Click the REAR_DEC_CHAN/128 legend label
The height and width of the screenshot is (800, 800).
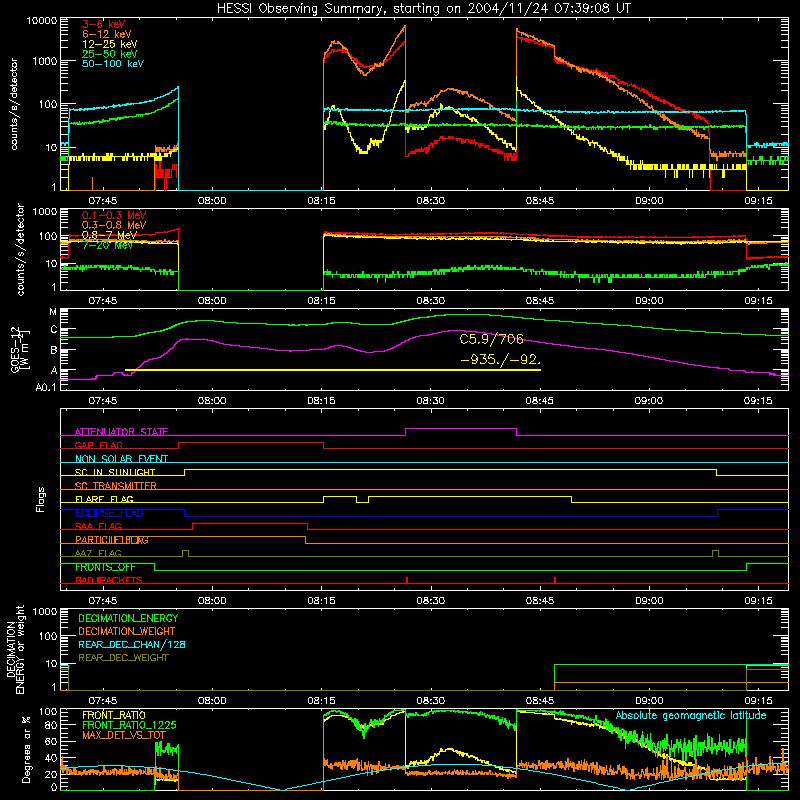click(x=132, y=644)
